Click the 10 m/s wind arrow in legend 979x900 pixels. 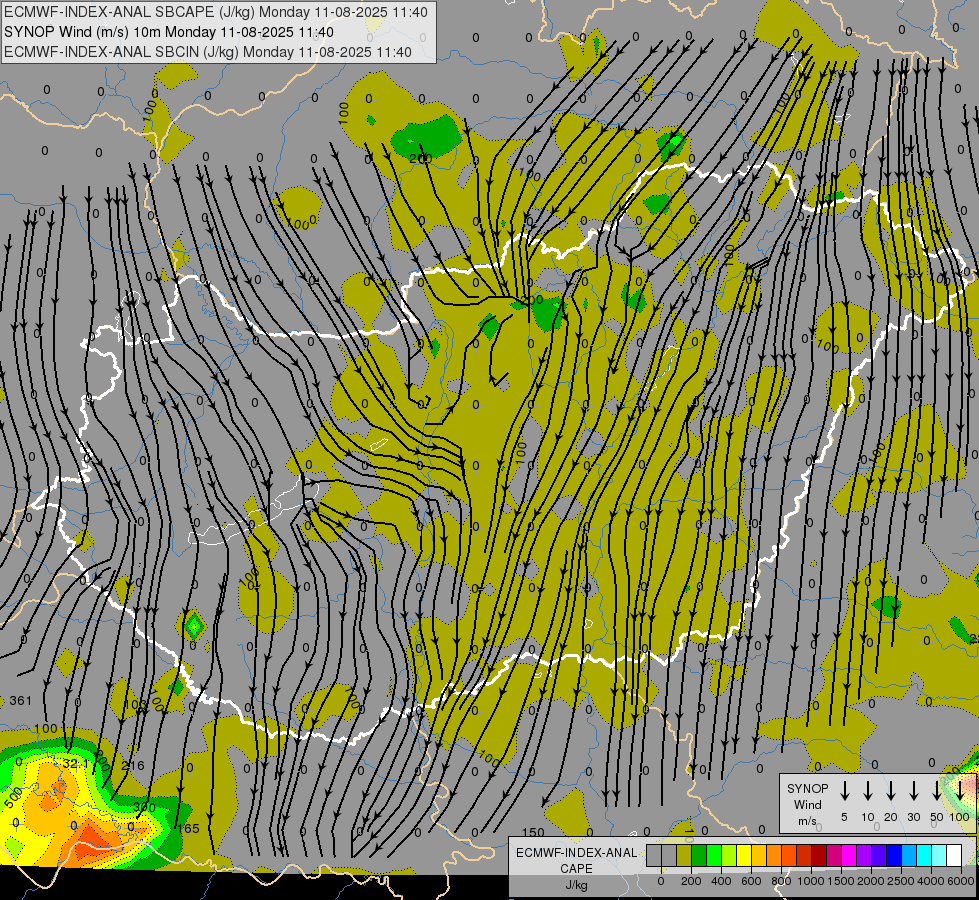point(868,791)
